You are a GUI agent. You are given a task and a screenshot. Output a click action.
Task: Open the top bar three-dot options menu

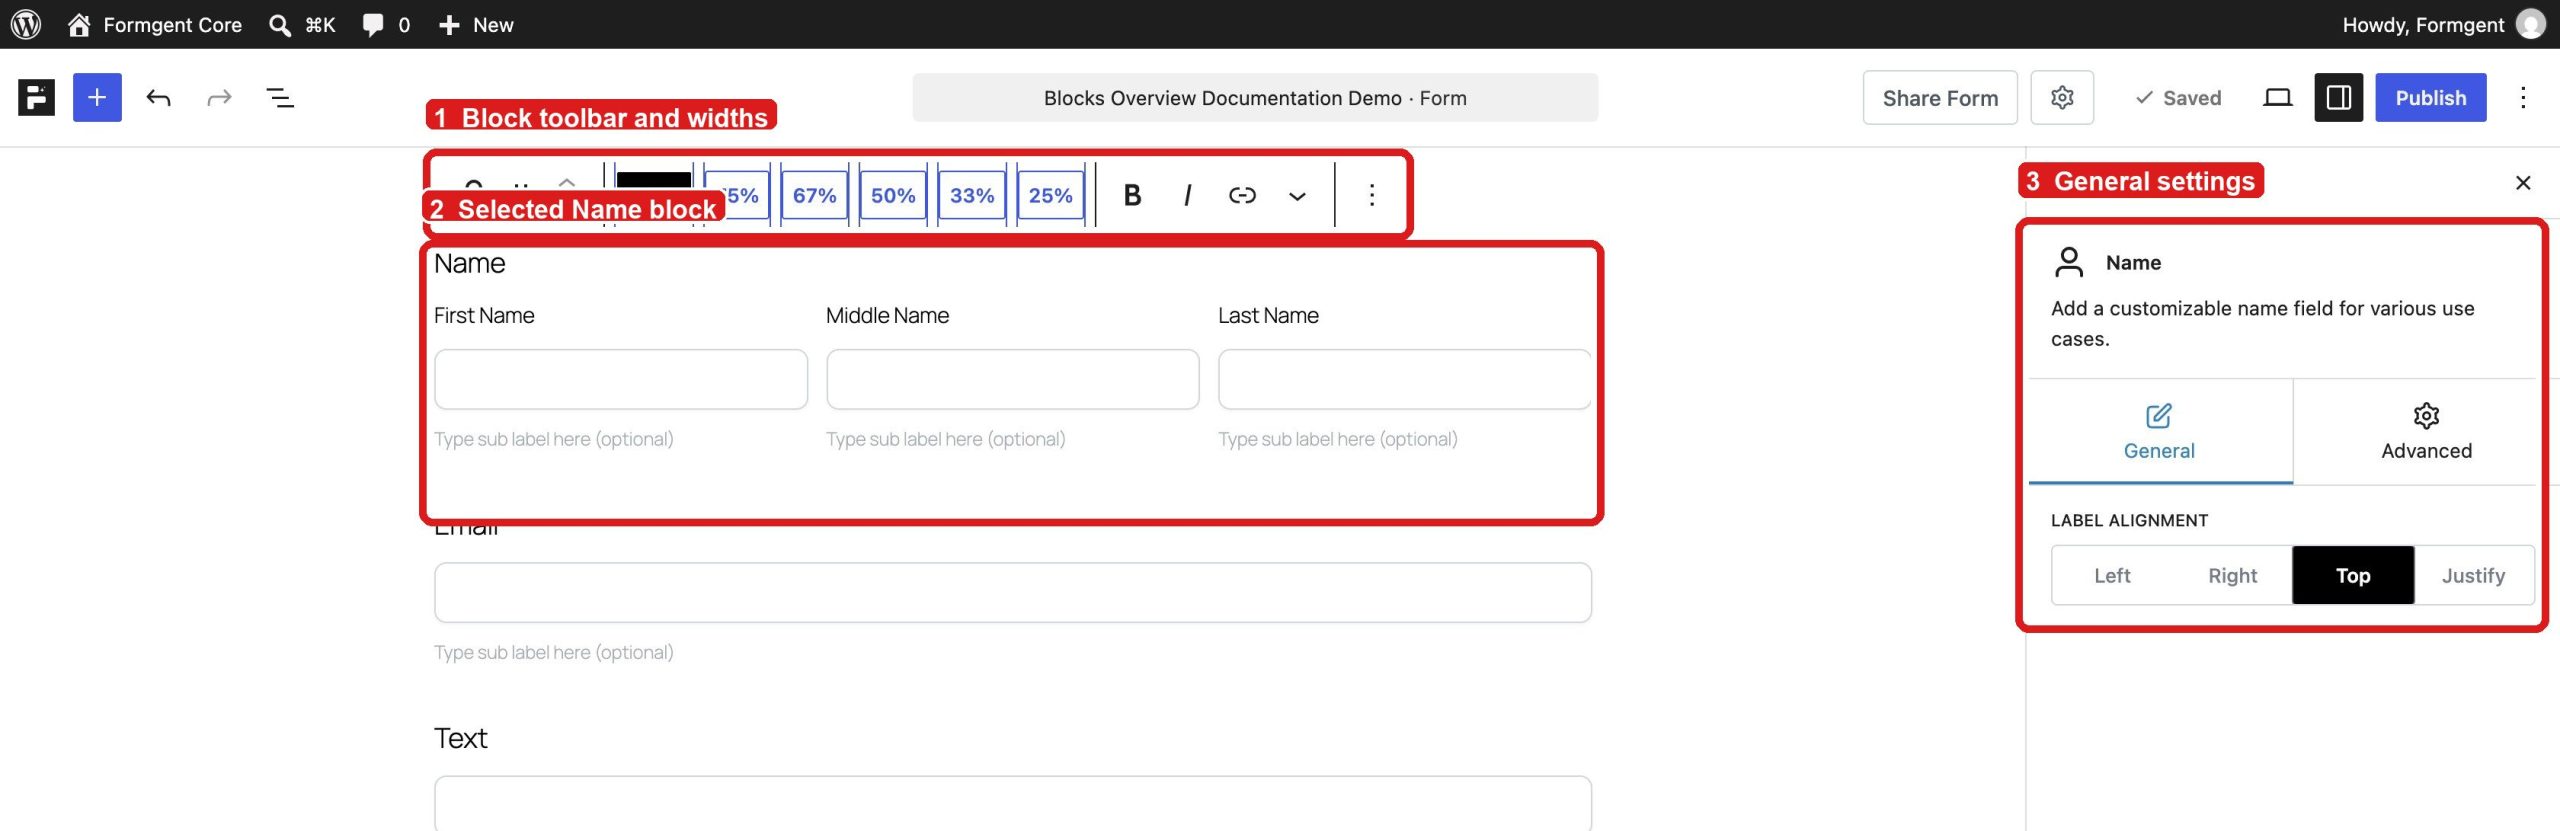2523,97
